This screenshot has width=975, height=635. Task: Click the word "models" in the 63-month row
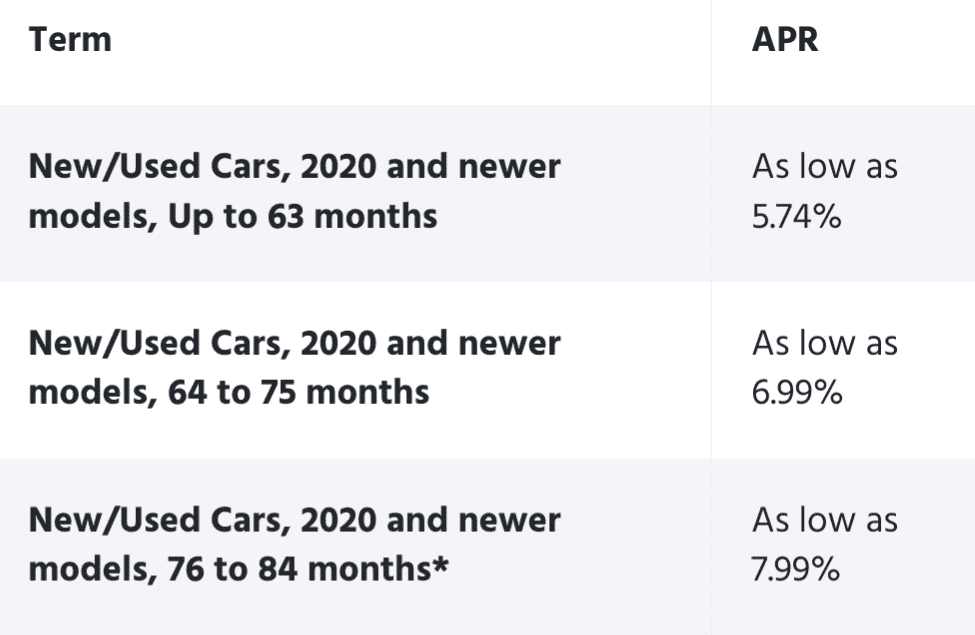pyautogui.click(x=87, y=217)
